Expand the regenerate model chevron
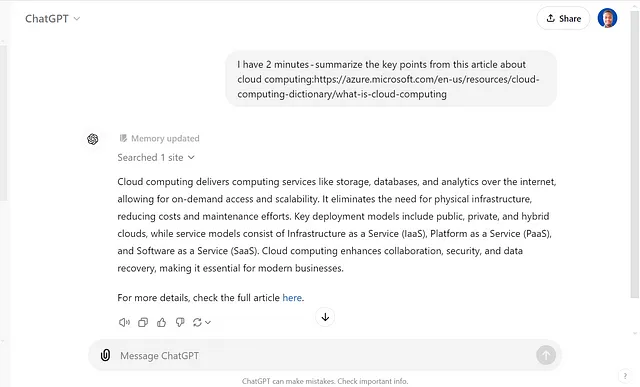The width and height of the screenshot is (640, 387). point(208,322)
